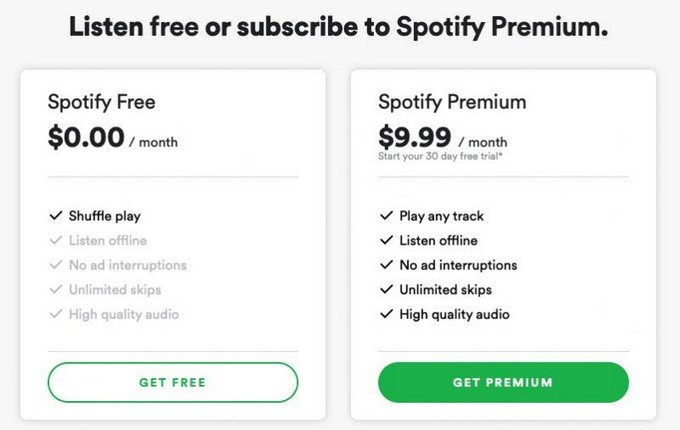Click the greyed checkmark beside Free Listen offline

pyautogui.click(x=54, y=241)
